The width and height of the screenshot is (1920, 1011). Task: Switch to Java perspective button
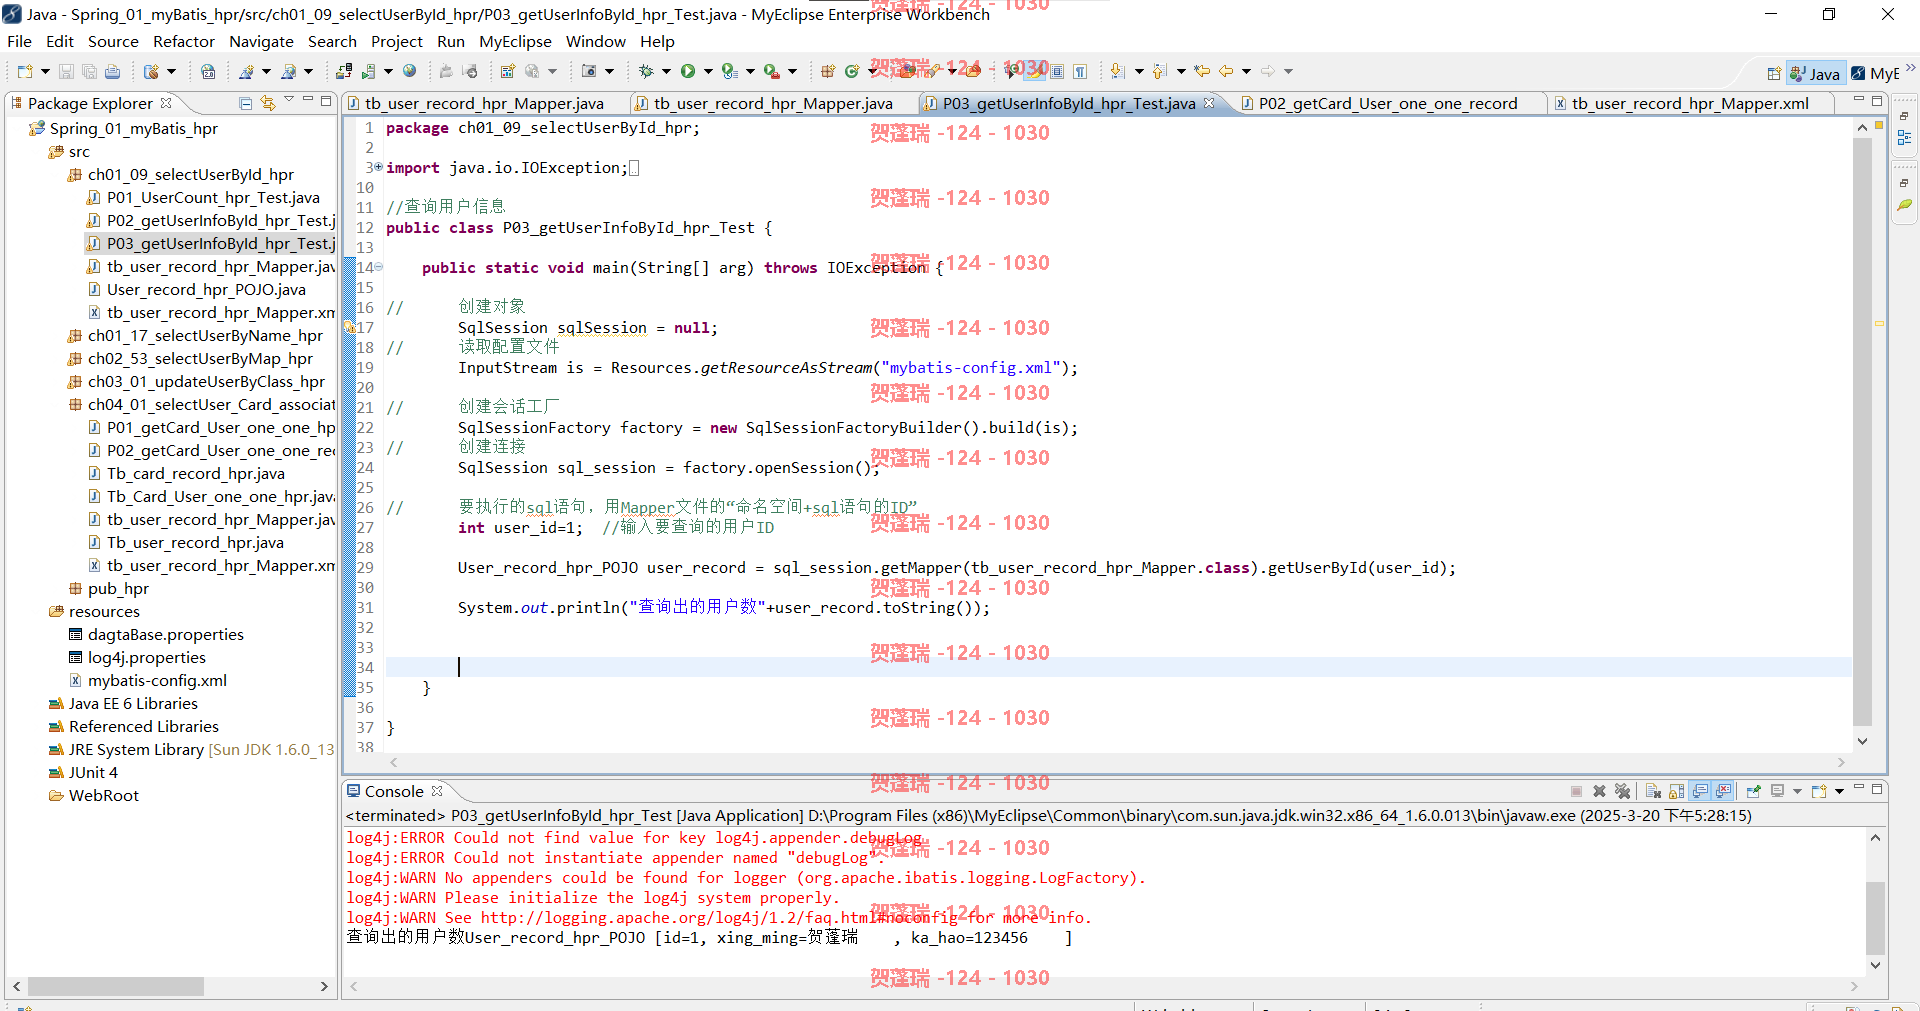coord(1815,73)
